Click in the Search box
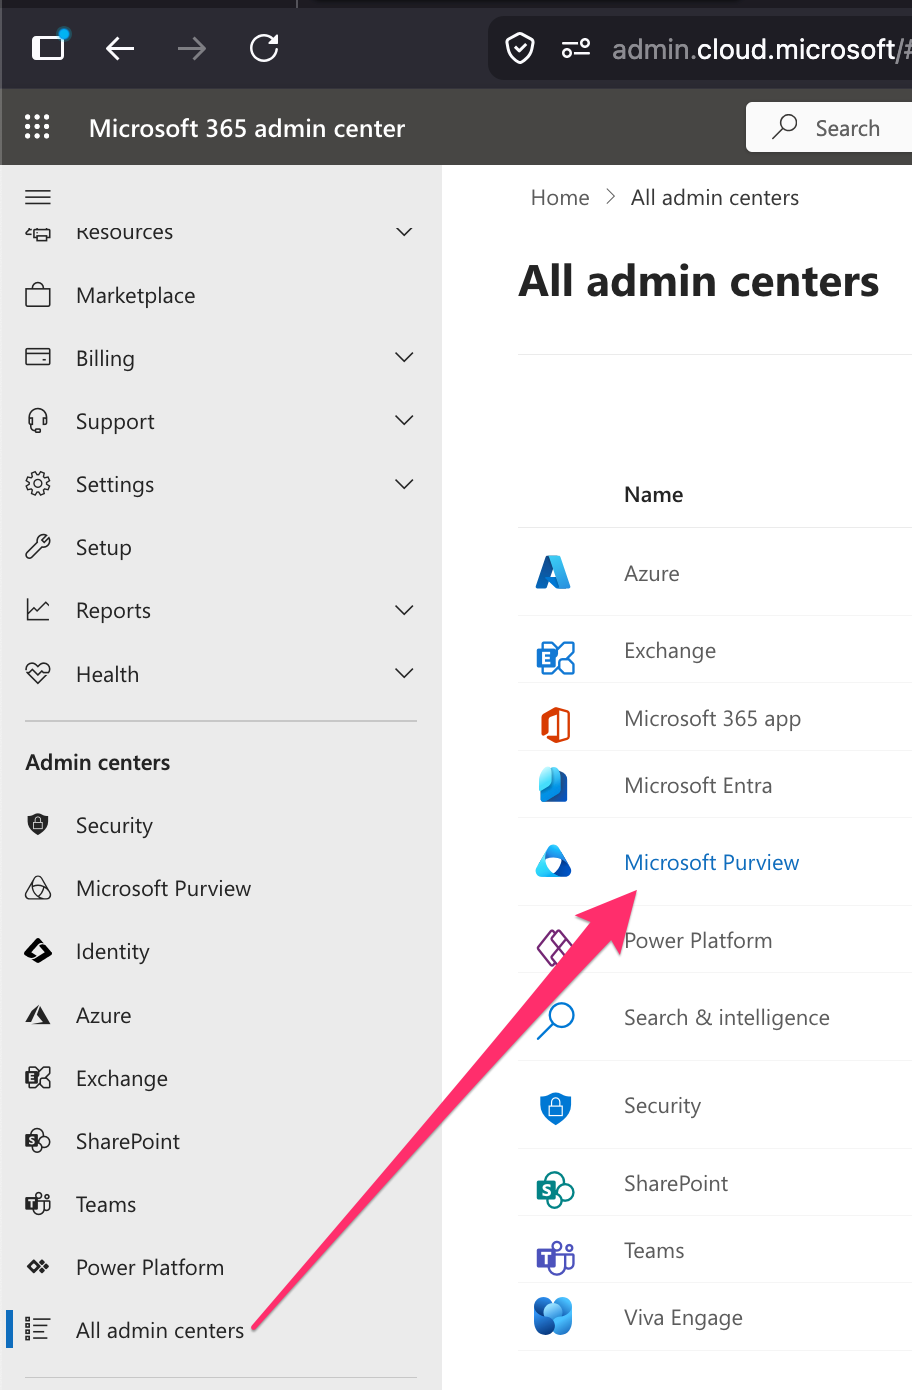The height and width of the screenshot is (1390, 912). tap(829, 127)
